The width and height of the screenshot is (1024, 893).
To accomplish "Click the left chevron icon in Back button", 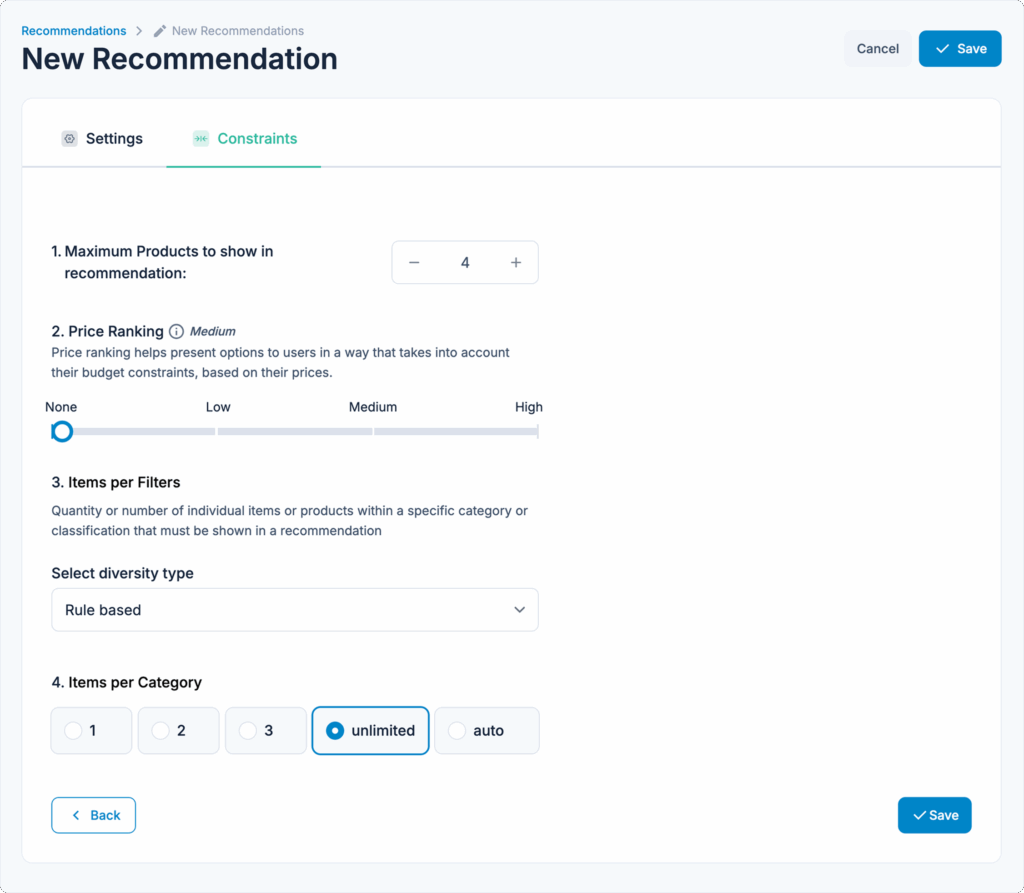I will (x=76, y=815).
